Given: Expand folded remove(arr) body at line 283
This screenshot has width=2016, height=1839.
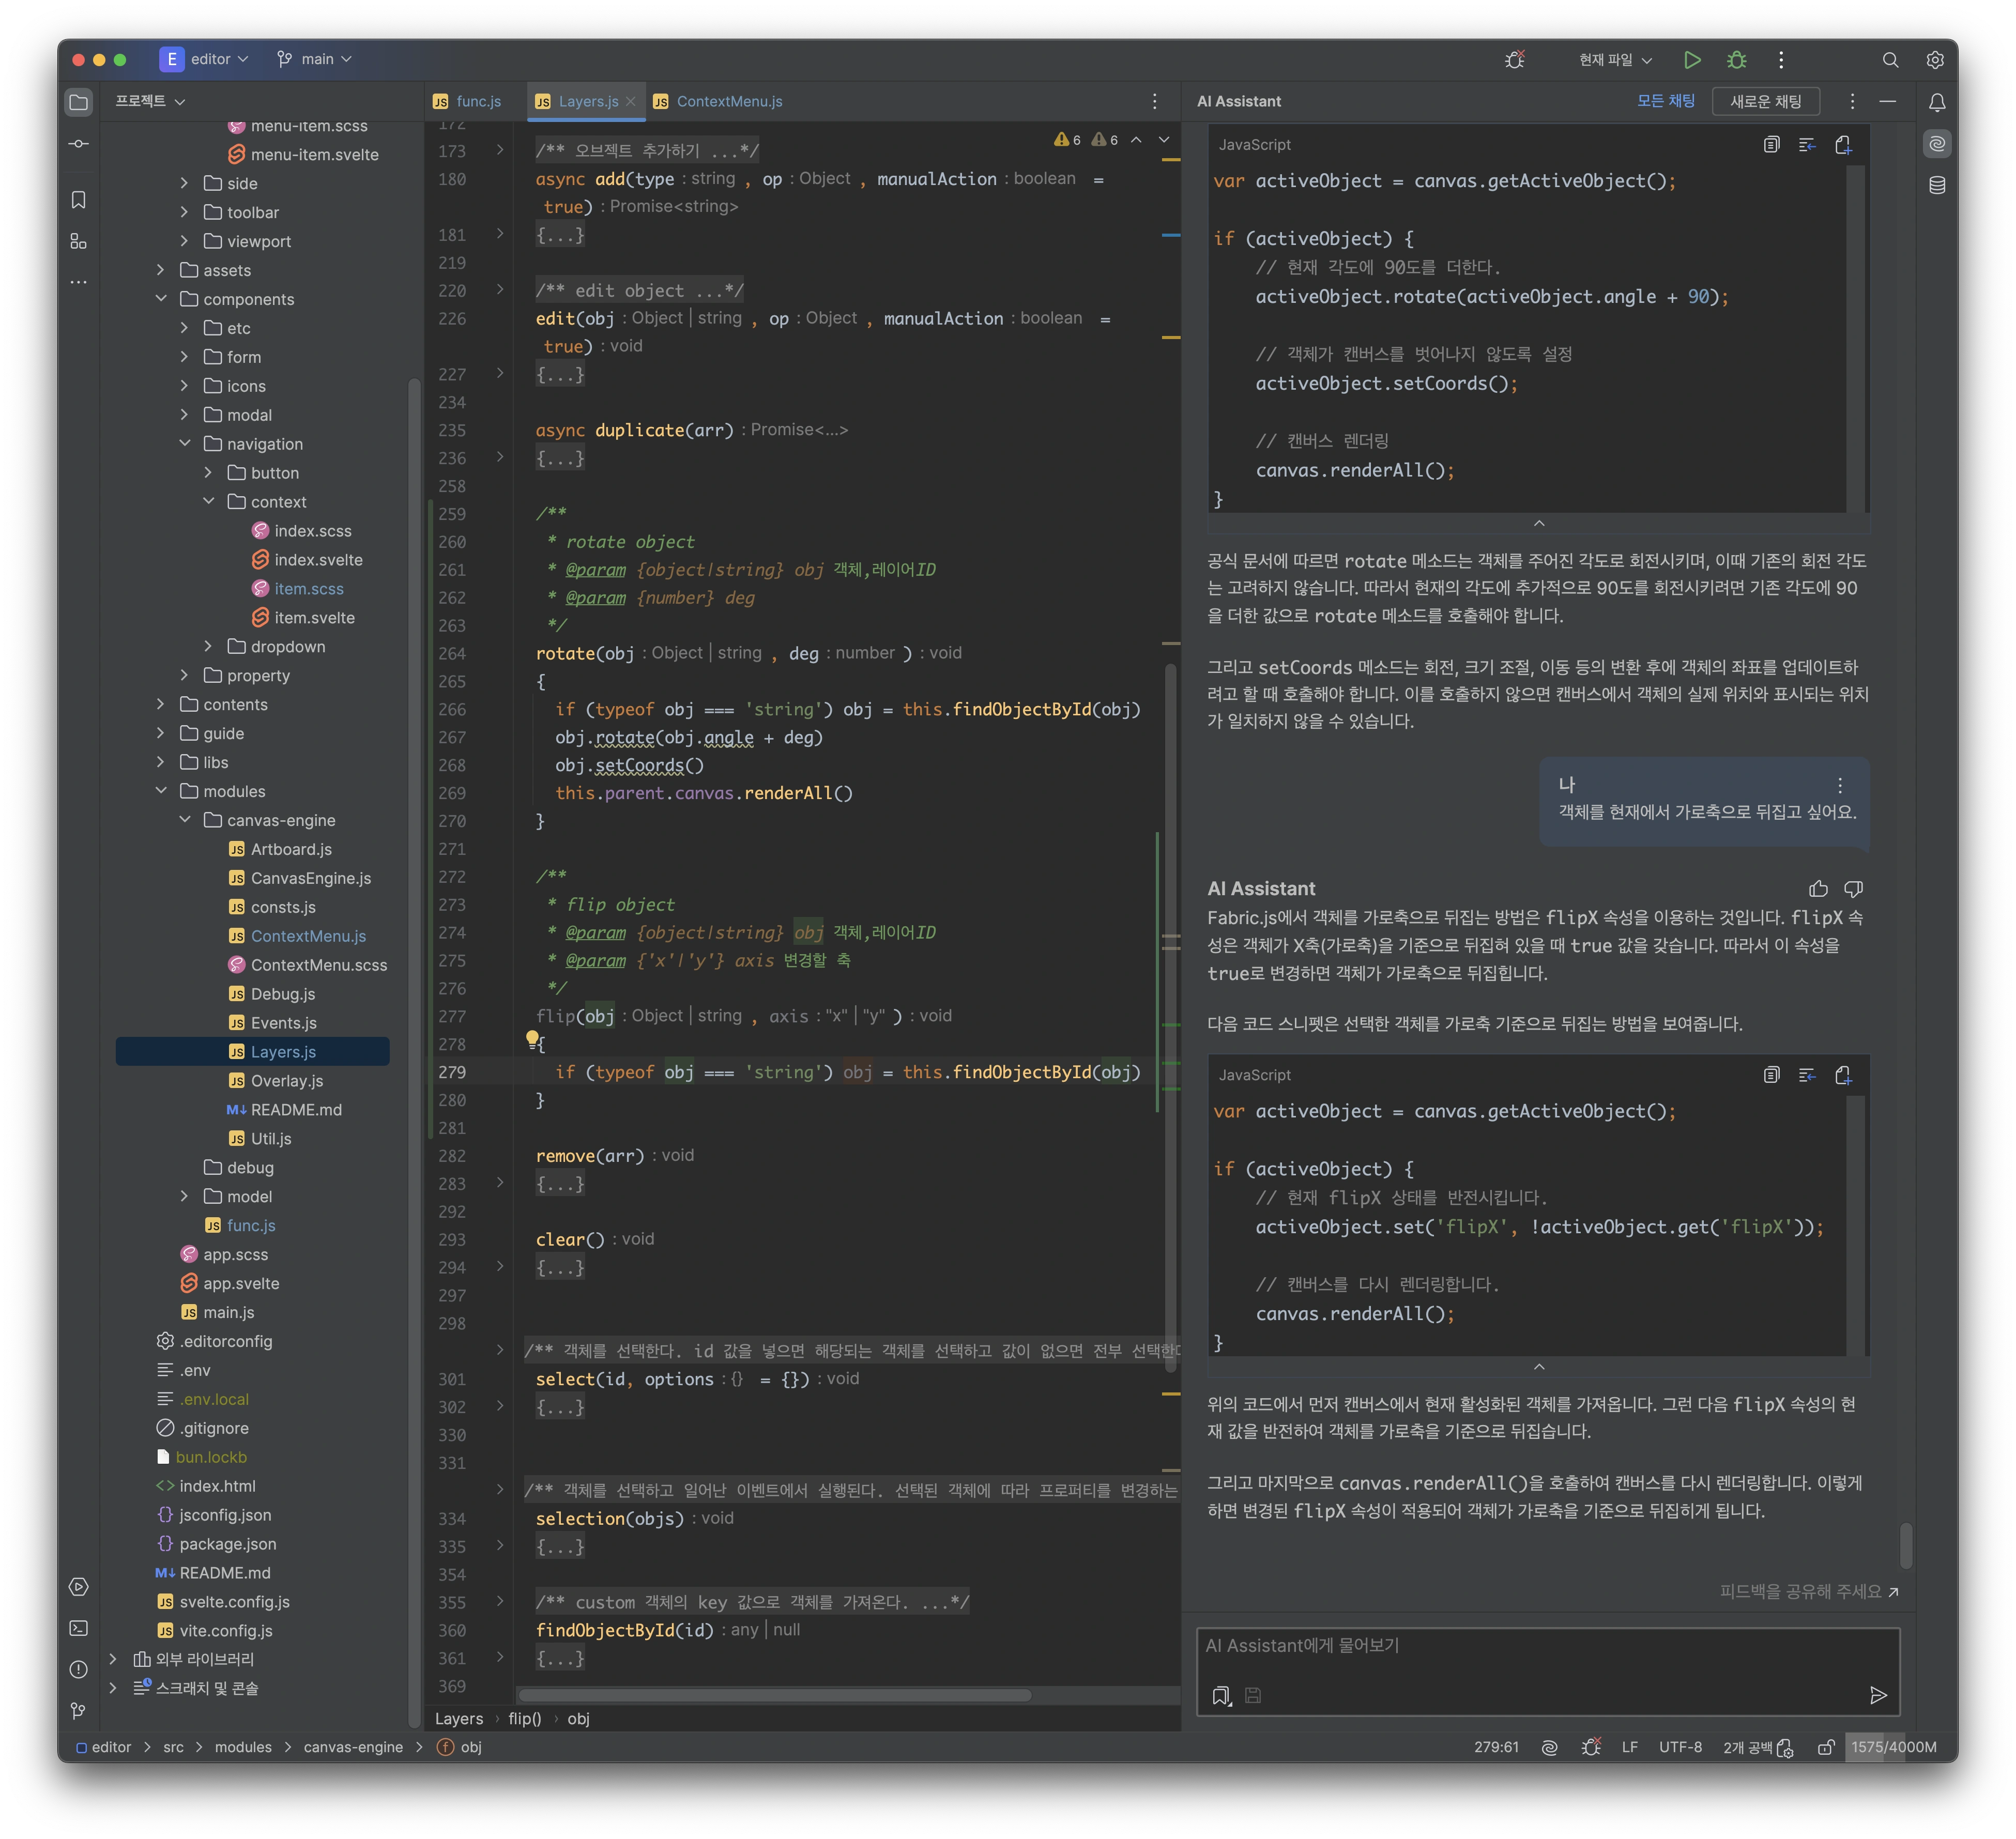Looking at the screenshot, I should (x=500, y=1183).
